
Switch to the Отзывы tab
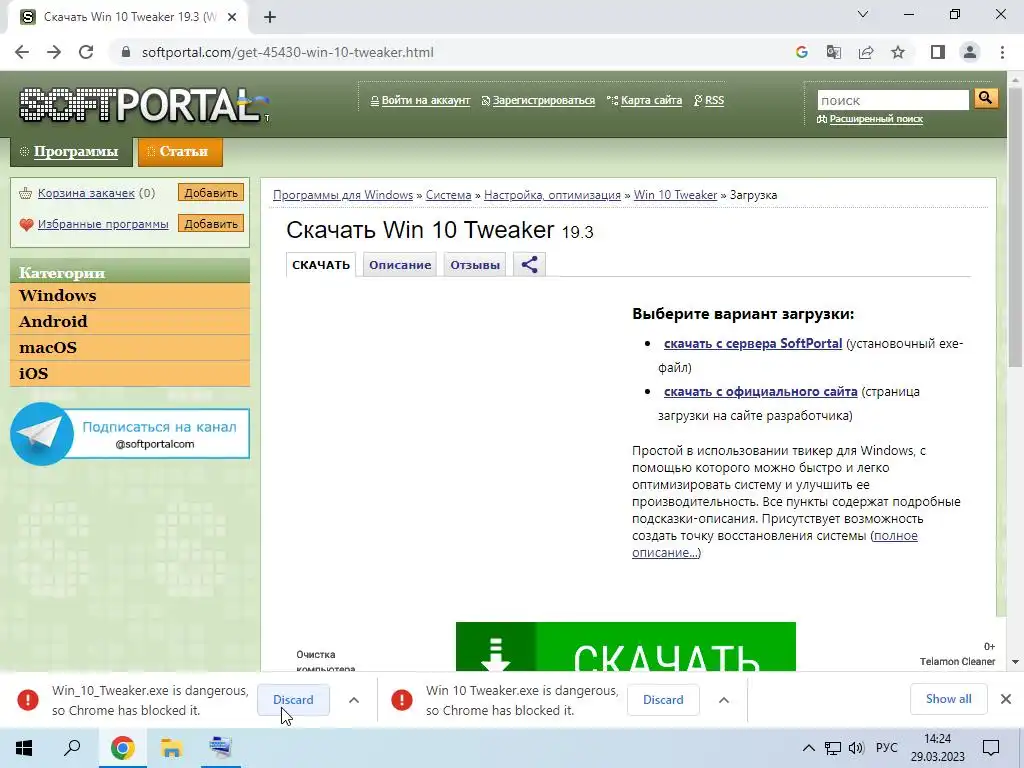pyautogui.click(x=475, y=265)
